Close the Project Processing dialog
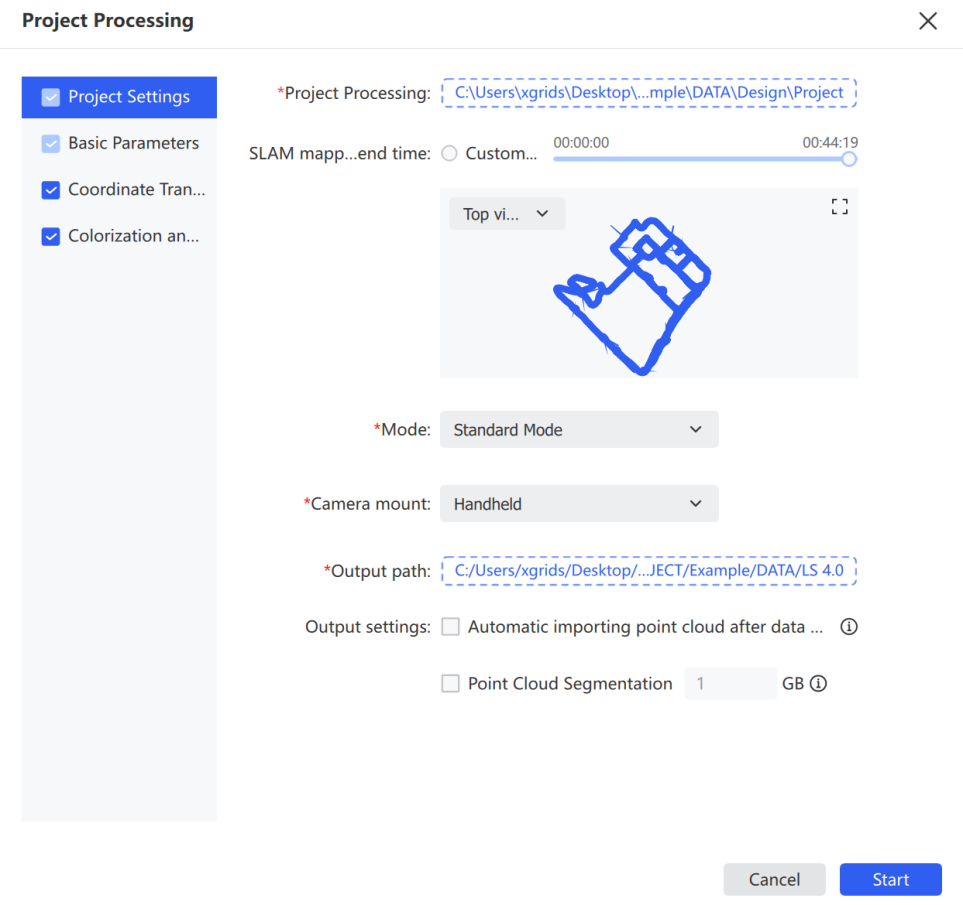 pos(927,21)
